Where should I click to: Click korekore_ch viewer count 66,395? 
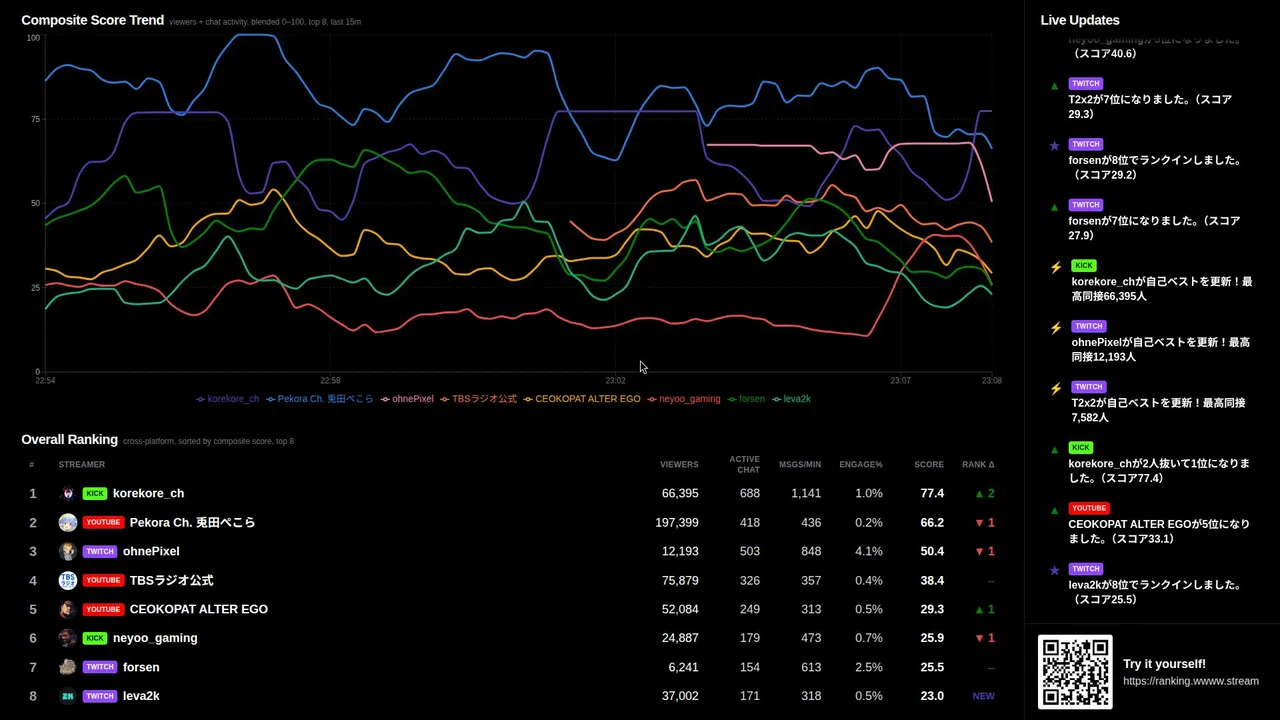(680, 493)
